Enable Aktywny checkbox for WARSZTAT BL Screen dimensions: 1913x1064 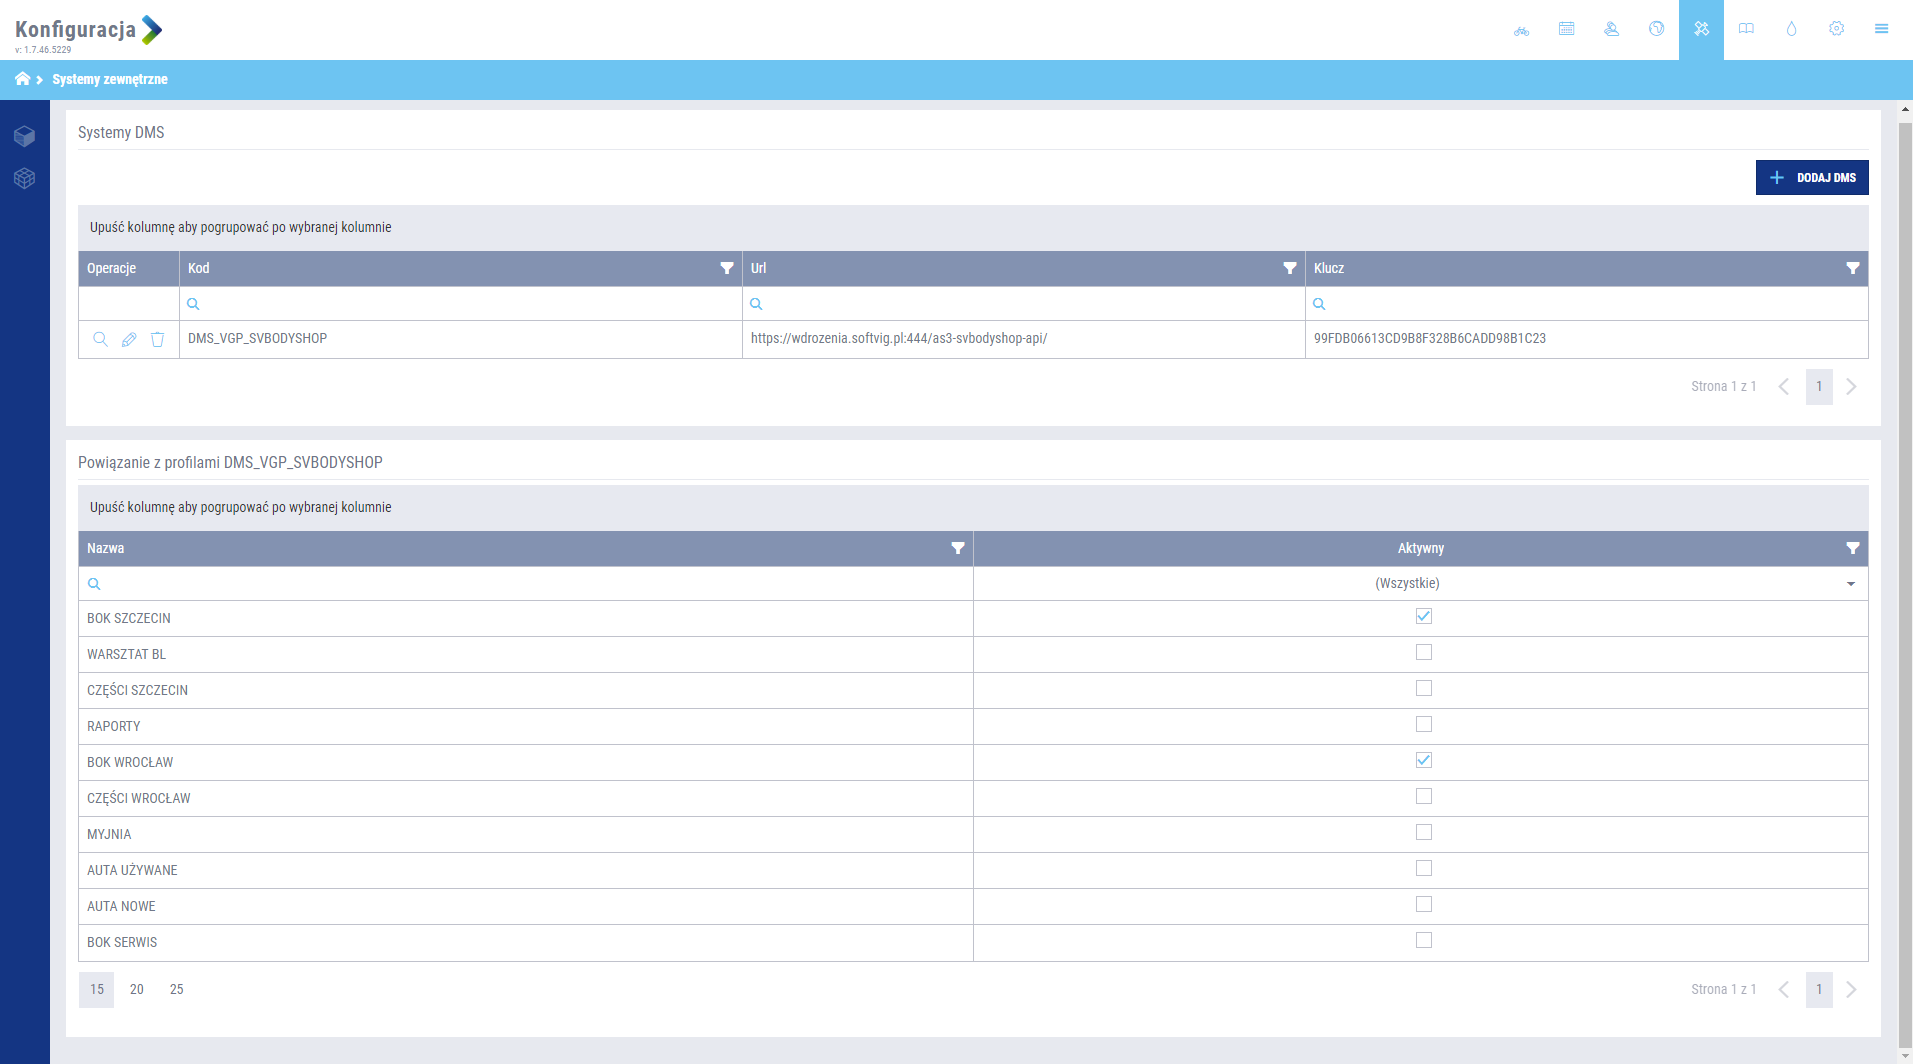click(1423, 653)
